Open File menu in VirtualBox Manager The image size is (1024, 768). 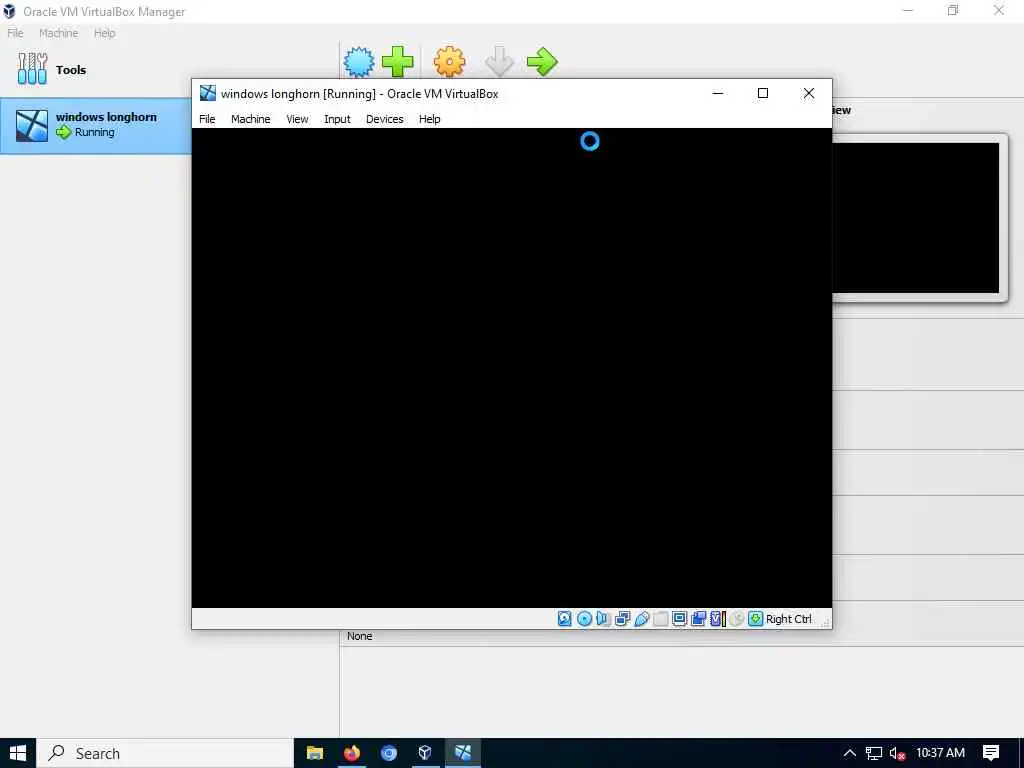click(x=15, y=33)
